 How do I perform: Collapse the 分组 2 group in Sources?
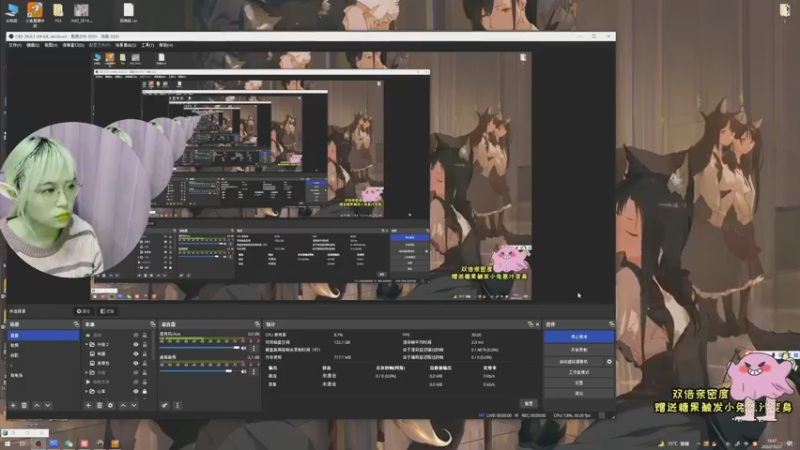coord(87,344)
